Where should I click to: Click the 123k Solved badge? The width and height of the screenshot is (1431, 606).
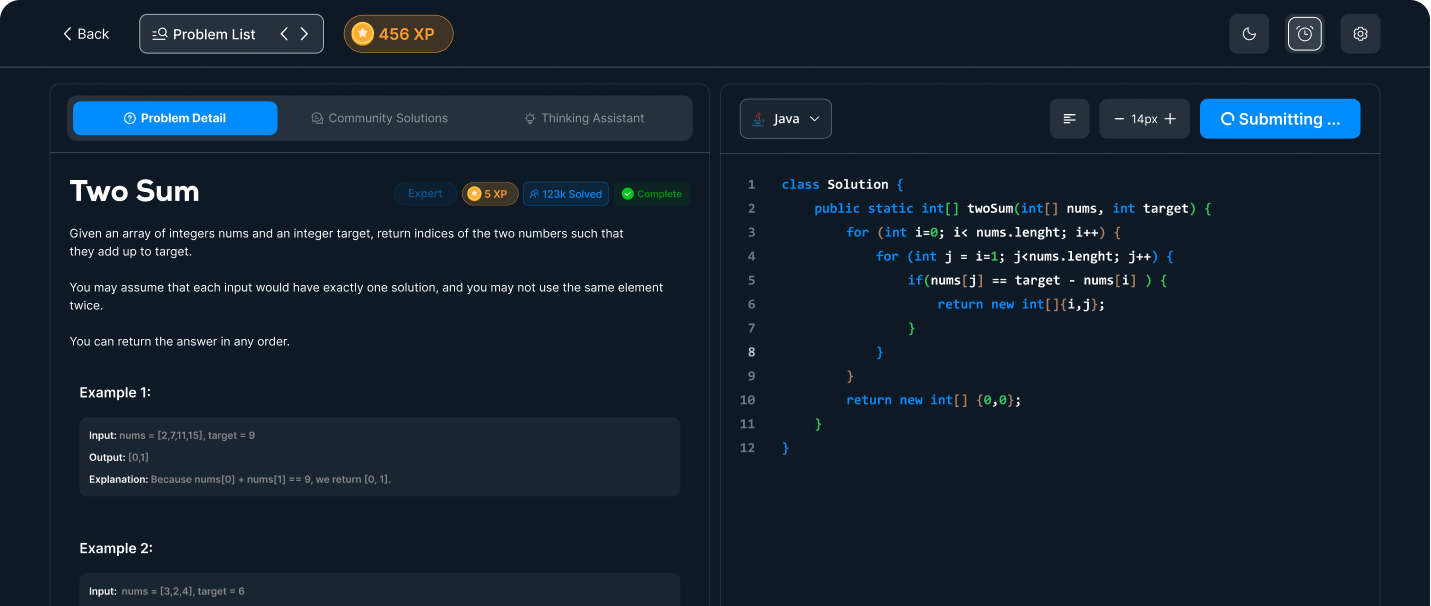click(565, 194)
